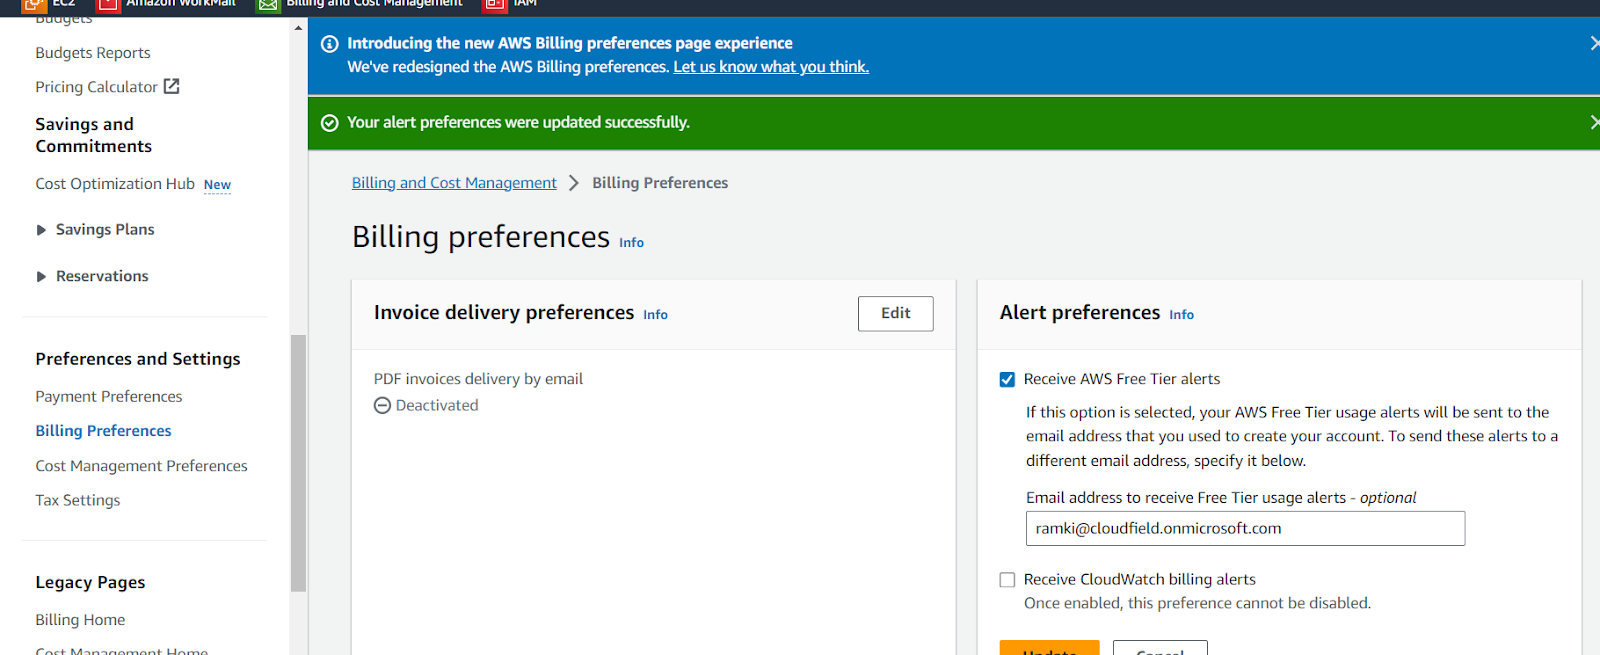Image resolution: width=1600 pixels, height=655 pixels.
Task: Click the Billing Preferences breadcrumb text
Action: click(660, 183)
